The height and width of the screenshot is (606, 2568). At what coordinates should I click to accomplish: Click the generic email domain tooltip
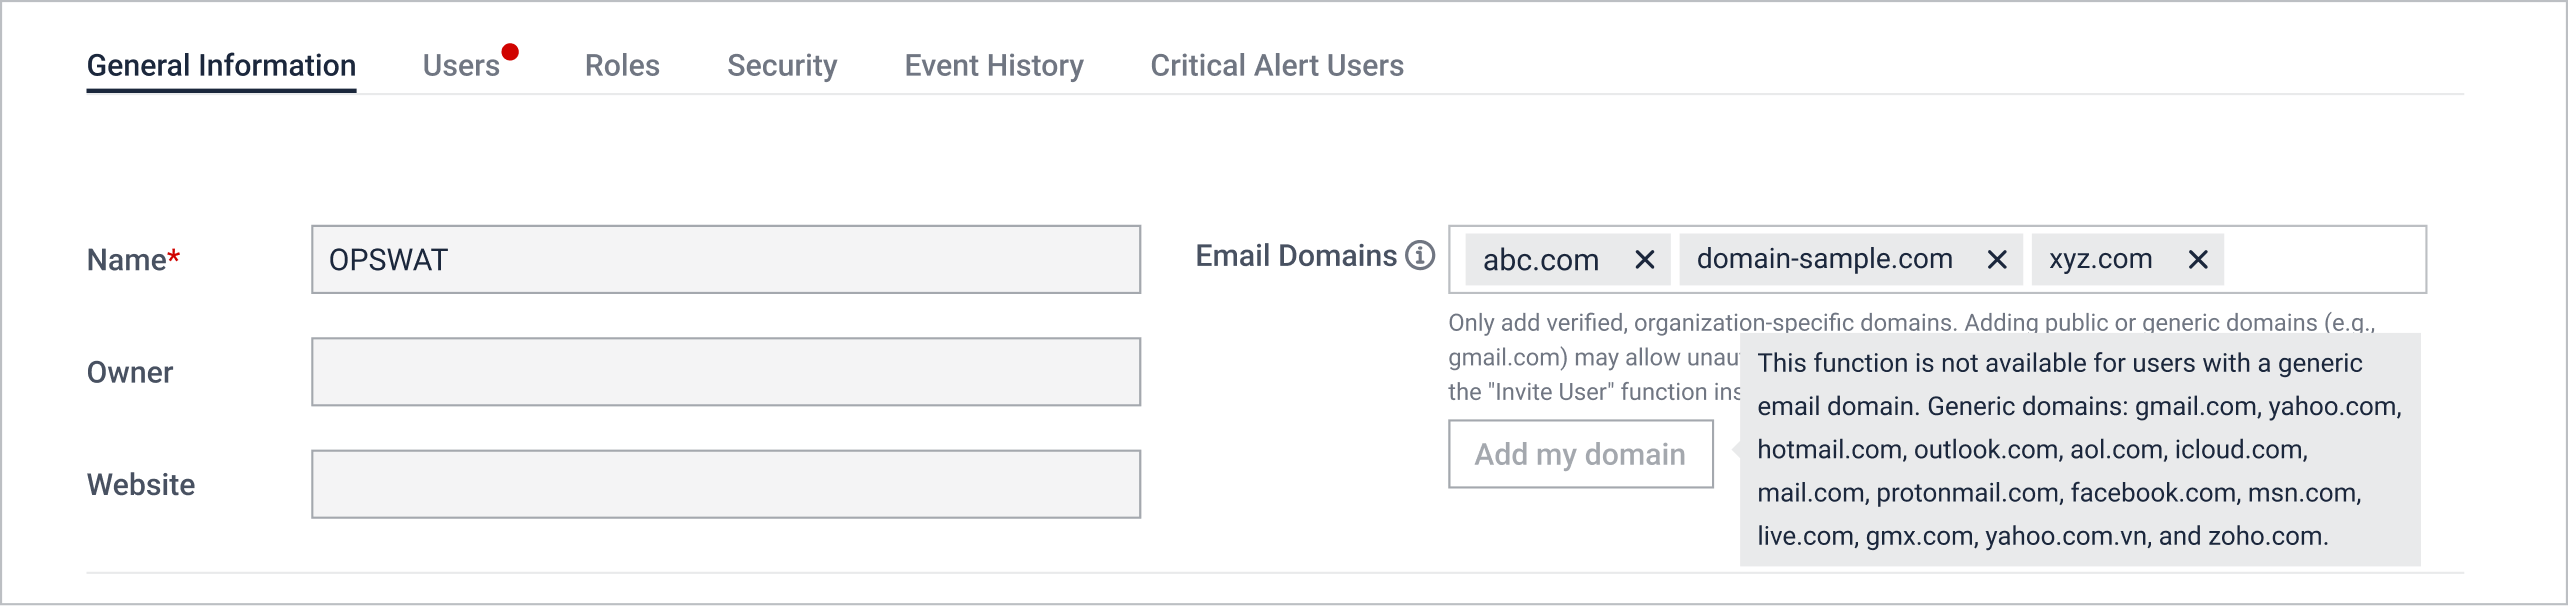point(2080,450)
